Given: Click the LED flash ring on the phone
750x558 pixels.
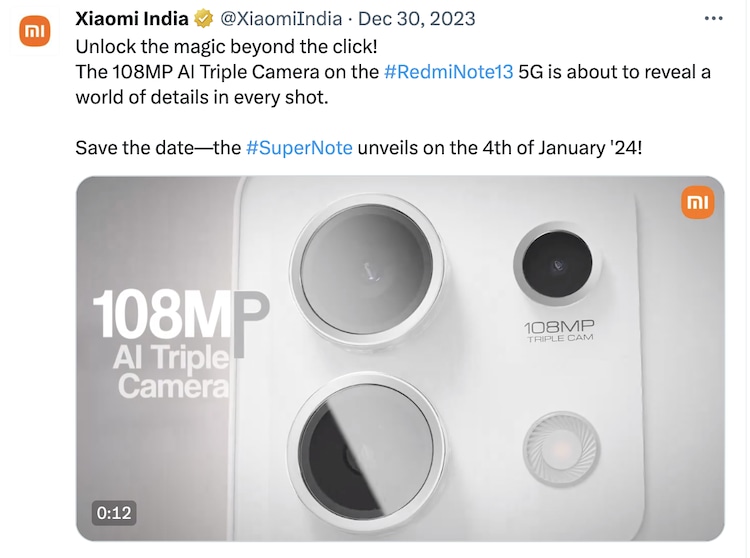Looking at the screenshot, I should (x=560, y=443).
